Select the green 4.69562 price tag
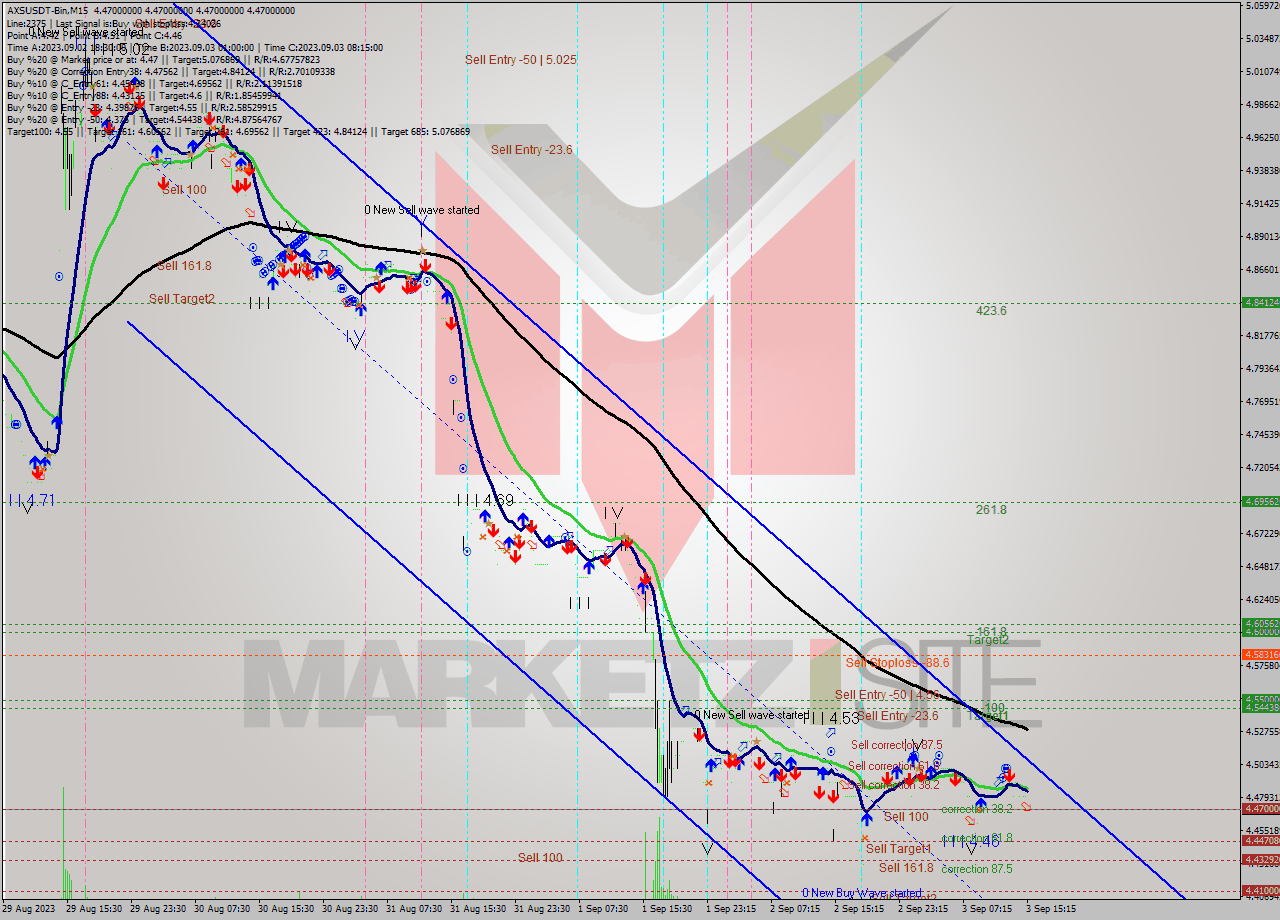The width and height of the screenshot is (1280, 920). point(1260,502)
